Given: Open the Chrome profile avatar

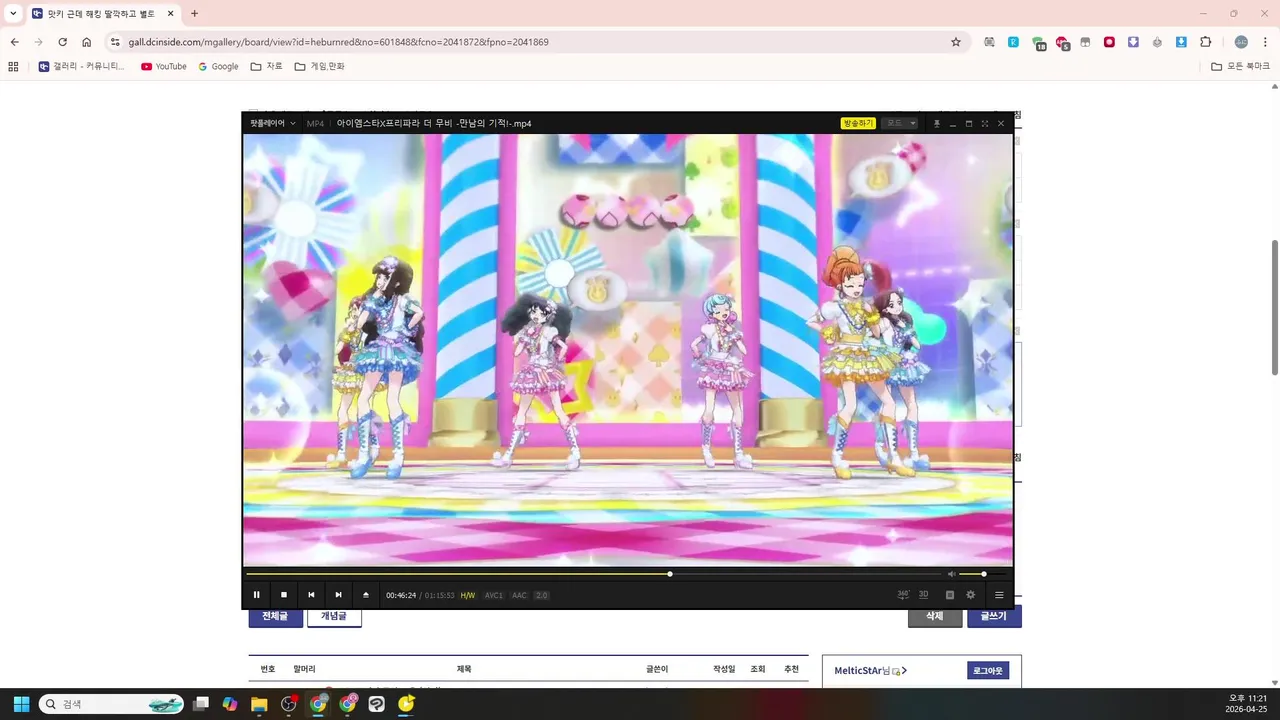Looking at the screenshot, I should [x=1241, y=42].
